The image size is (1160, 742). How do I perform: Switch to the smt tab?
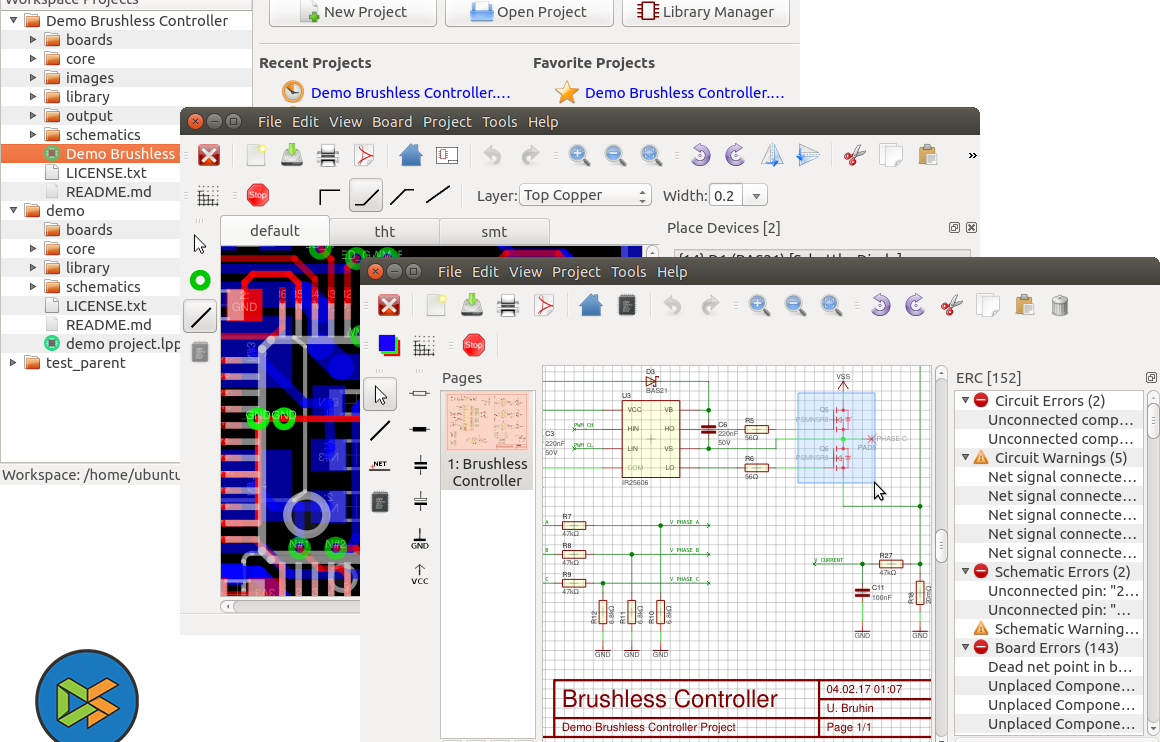point(494,231)
